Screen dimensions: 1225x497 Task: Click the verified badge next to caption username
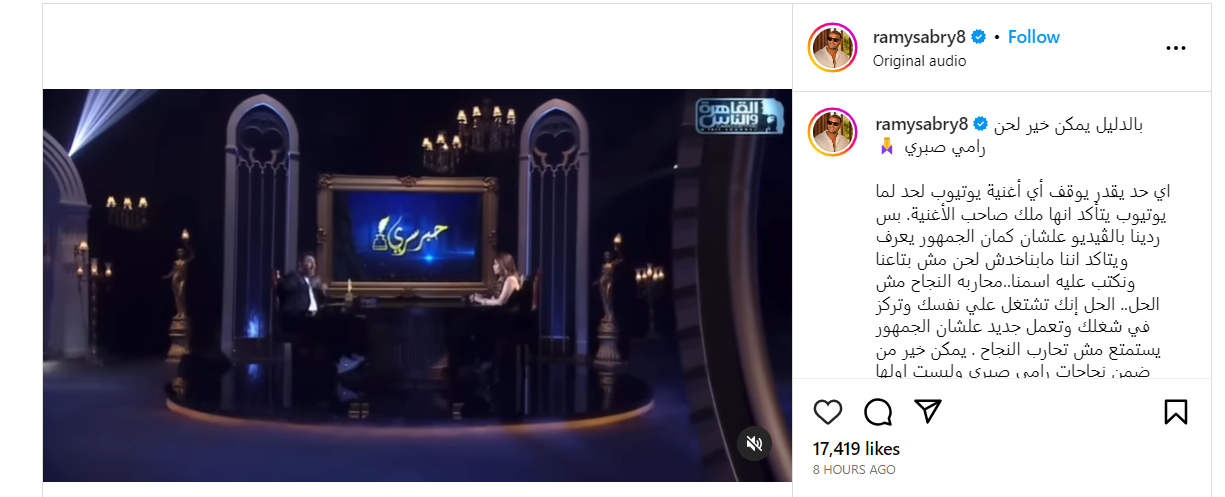coord(981,124)
